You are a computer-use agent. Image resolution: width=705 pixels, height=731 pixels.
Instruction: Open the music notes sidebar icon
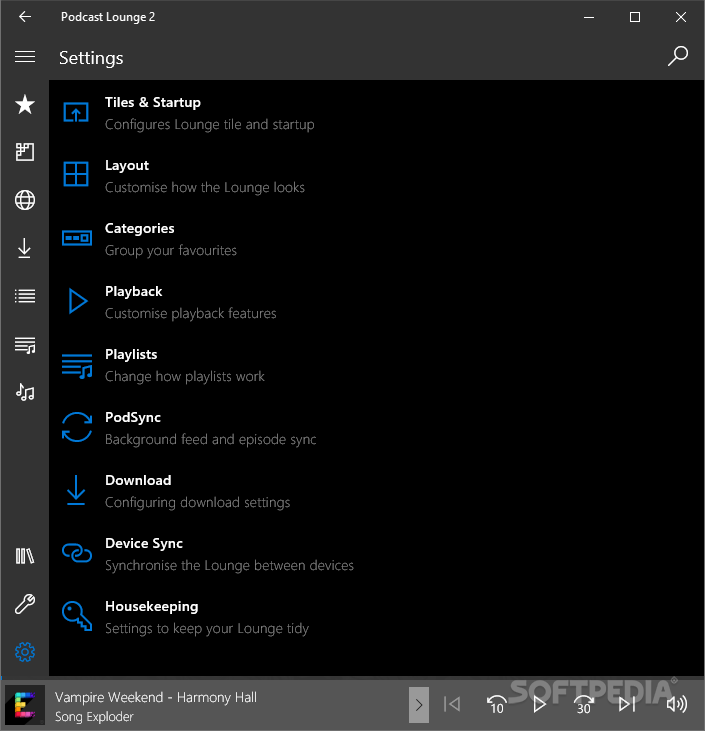tap(25, 392)
